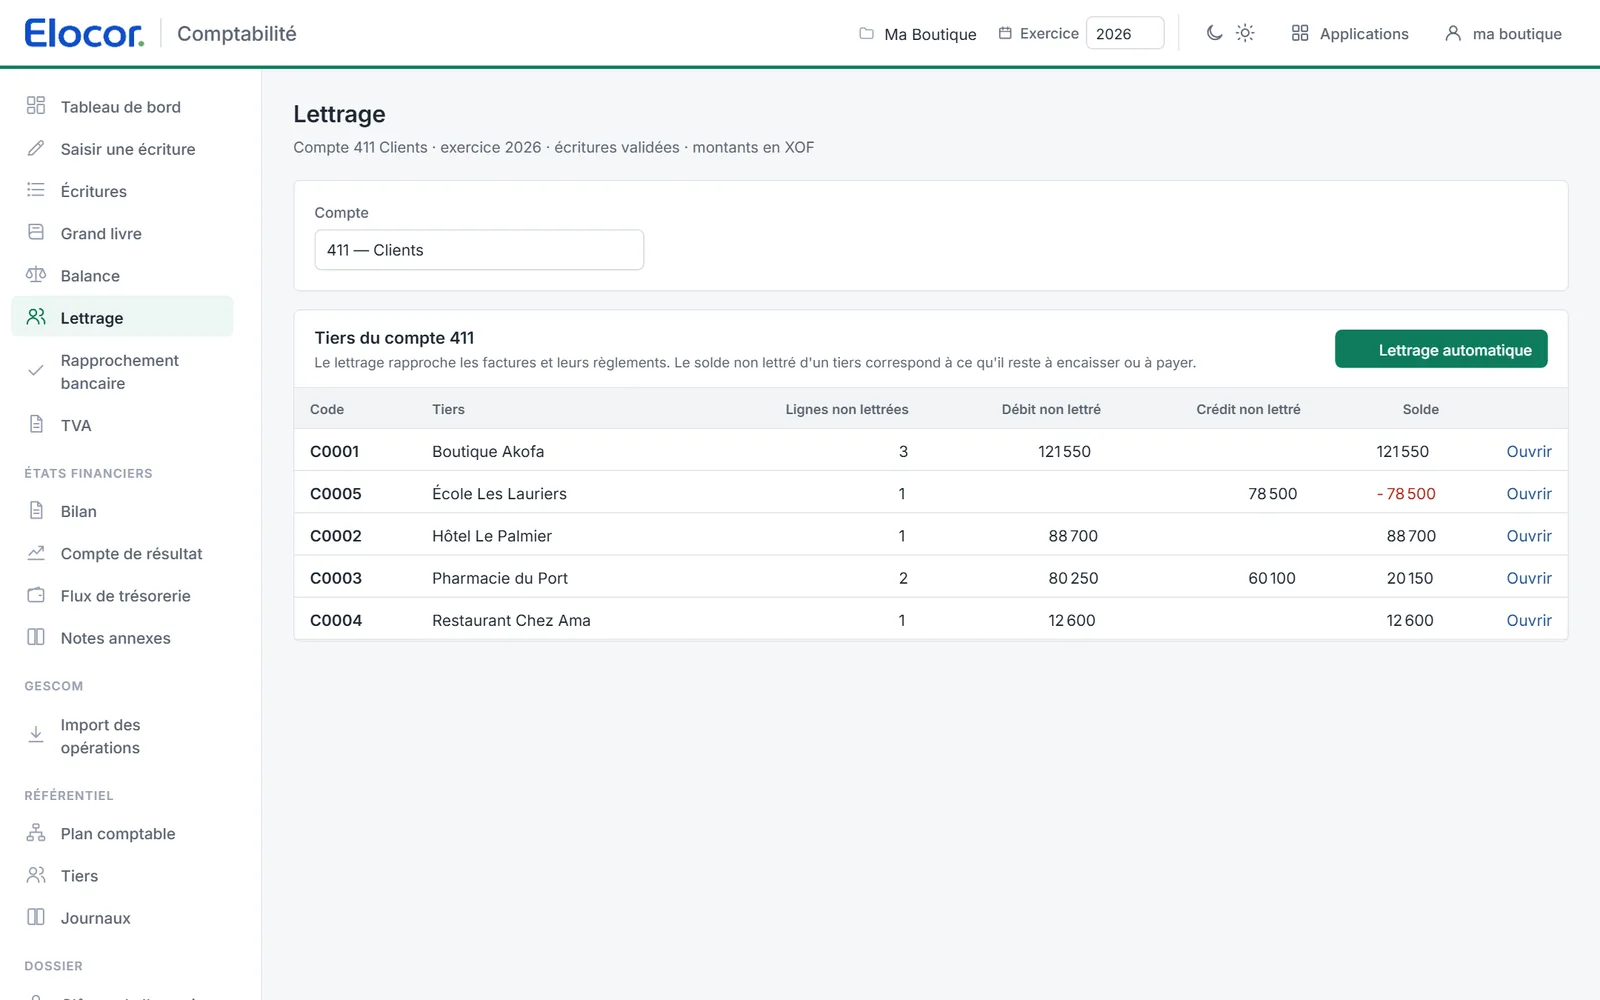The width and height of the screenshot is (1600, 1000).
Task: Open the Flux de trésorerie report
Action: [x=122, y=595]
